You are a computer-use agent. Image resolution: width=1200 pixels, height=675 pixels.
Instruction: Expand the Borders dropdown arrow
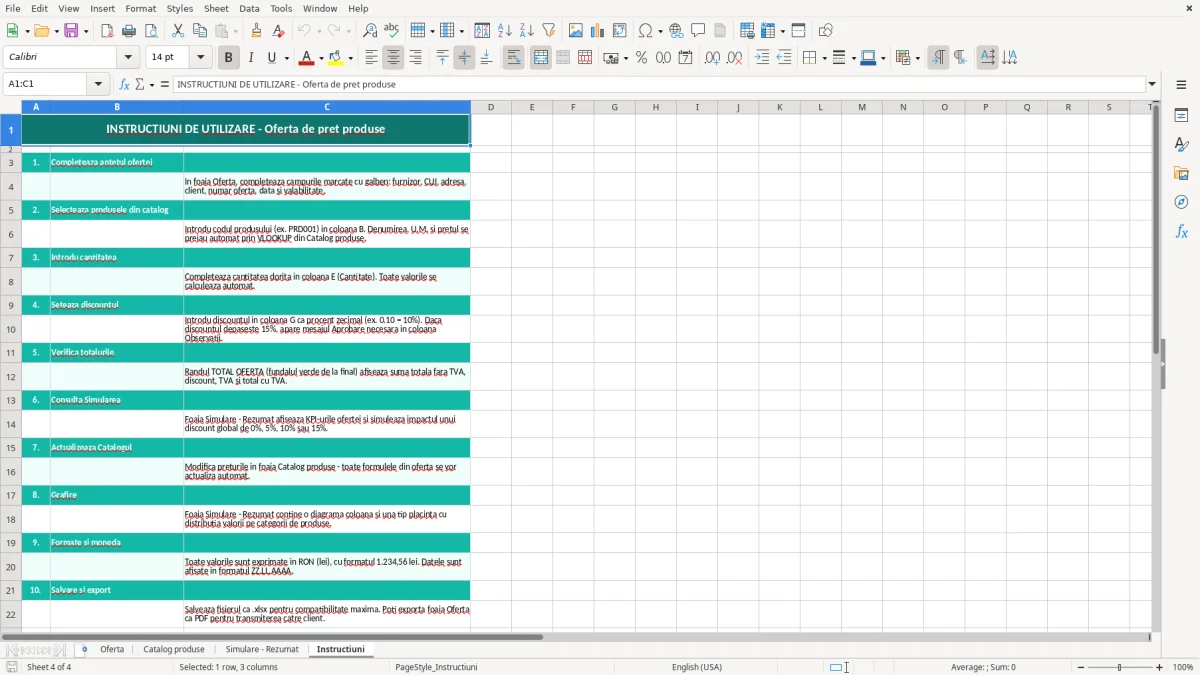823,58
